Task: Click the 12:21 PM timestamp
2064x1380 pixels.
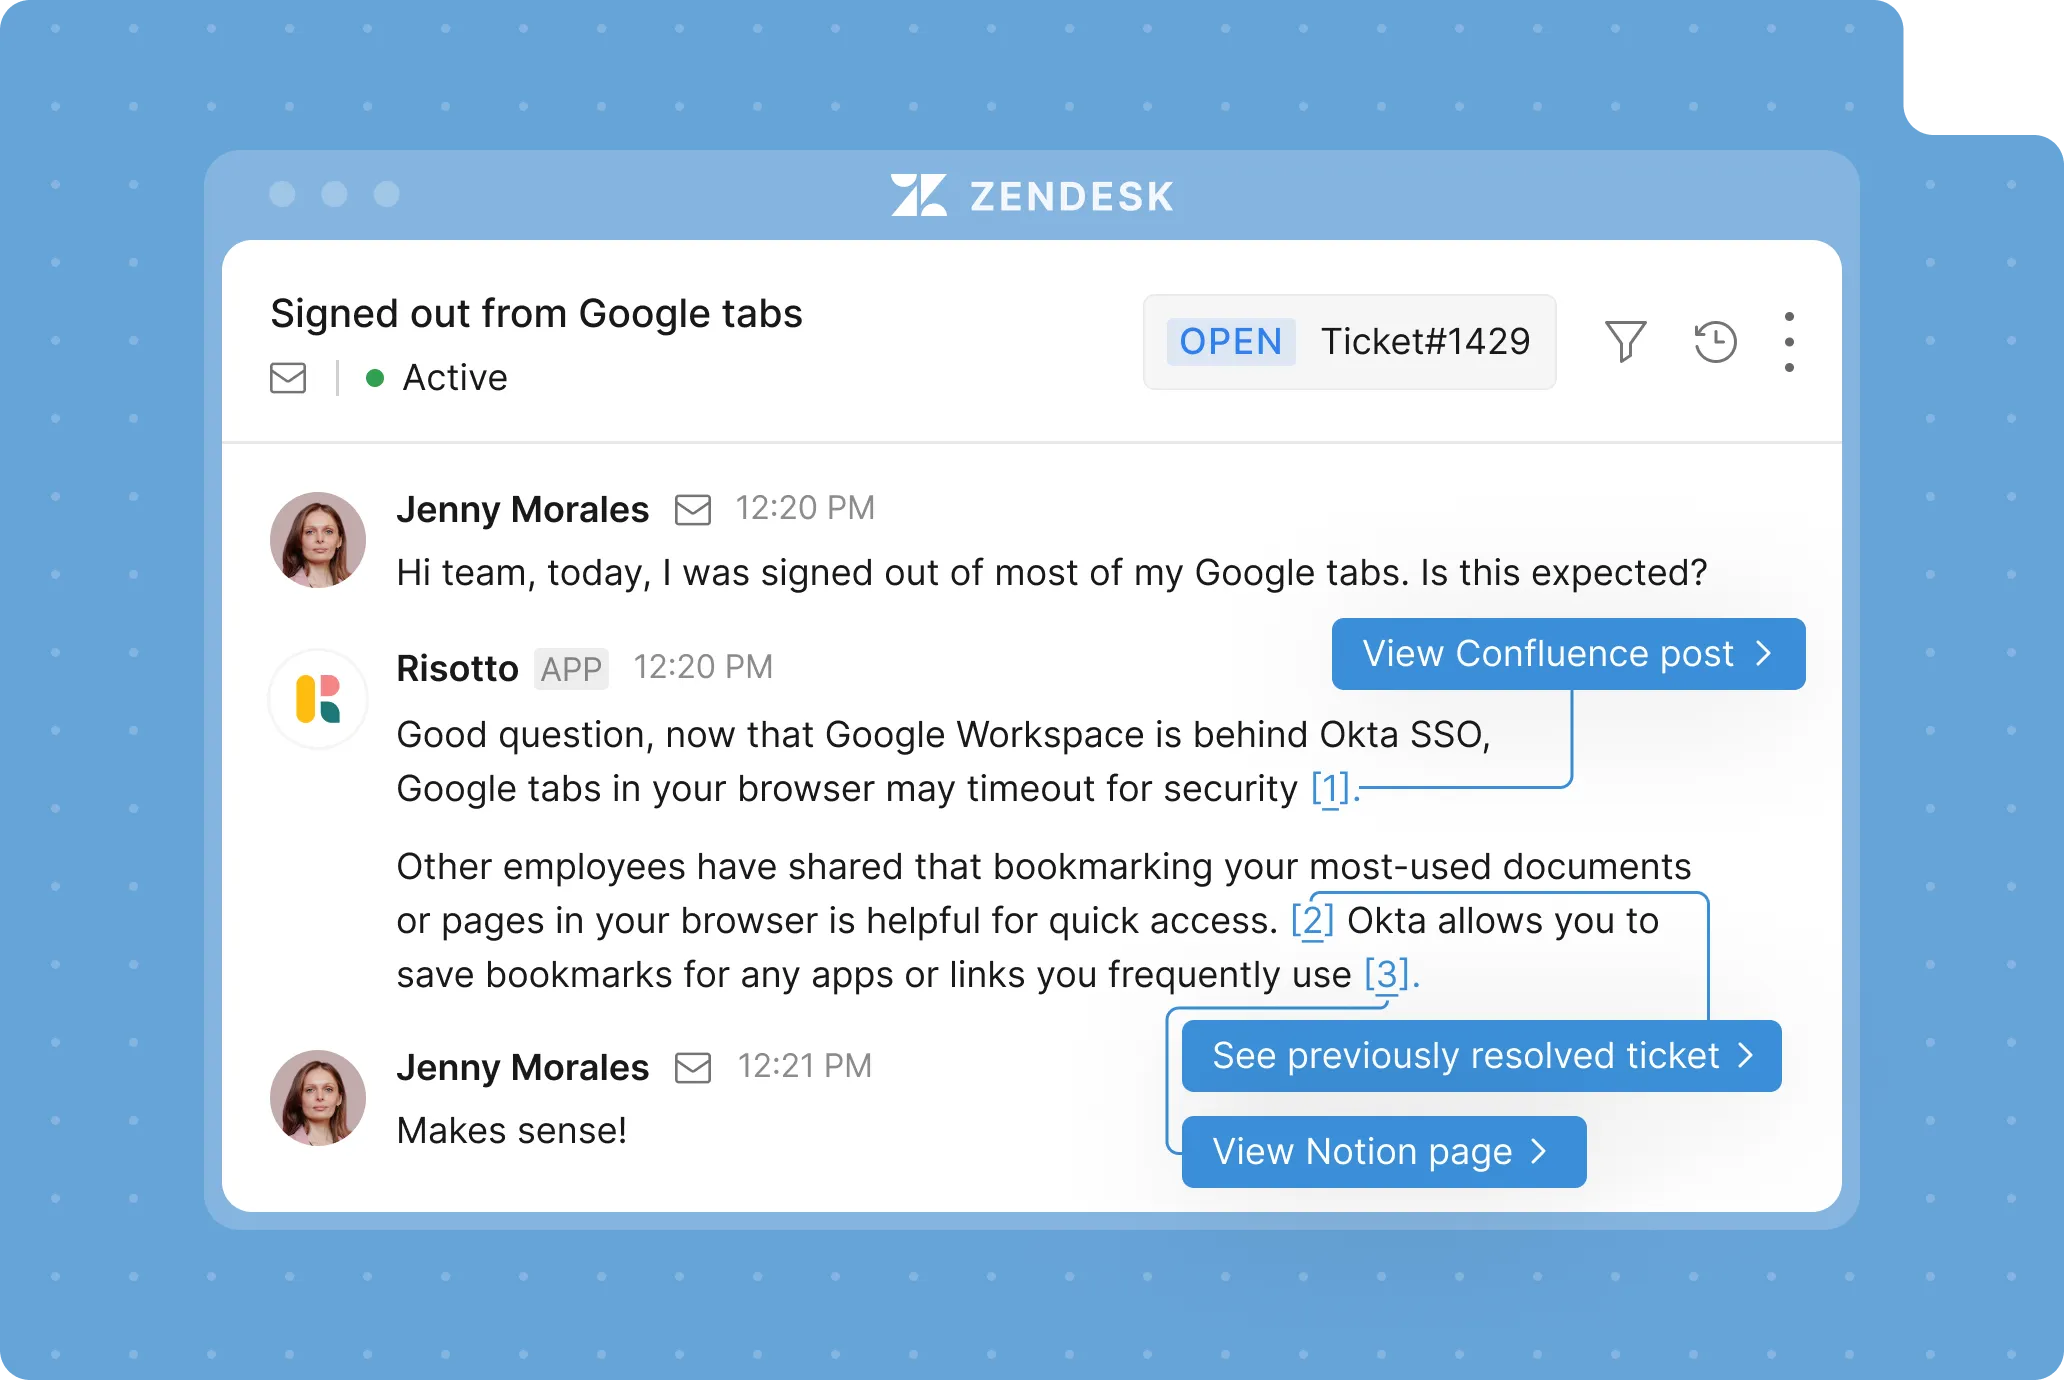Action: click(805, 1066)
